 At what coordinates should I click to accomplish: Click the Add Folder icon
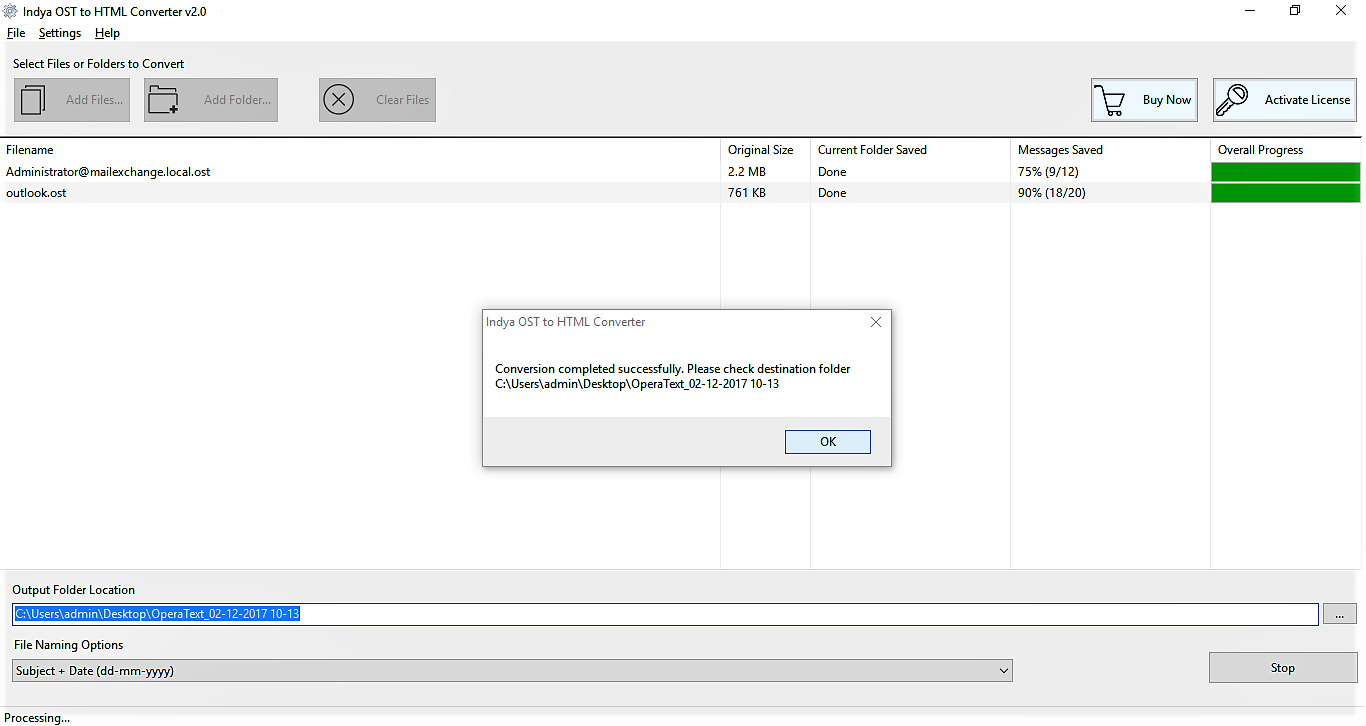(163, 100)
